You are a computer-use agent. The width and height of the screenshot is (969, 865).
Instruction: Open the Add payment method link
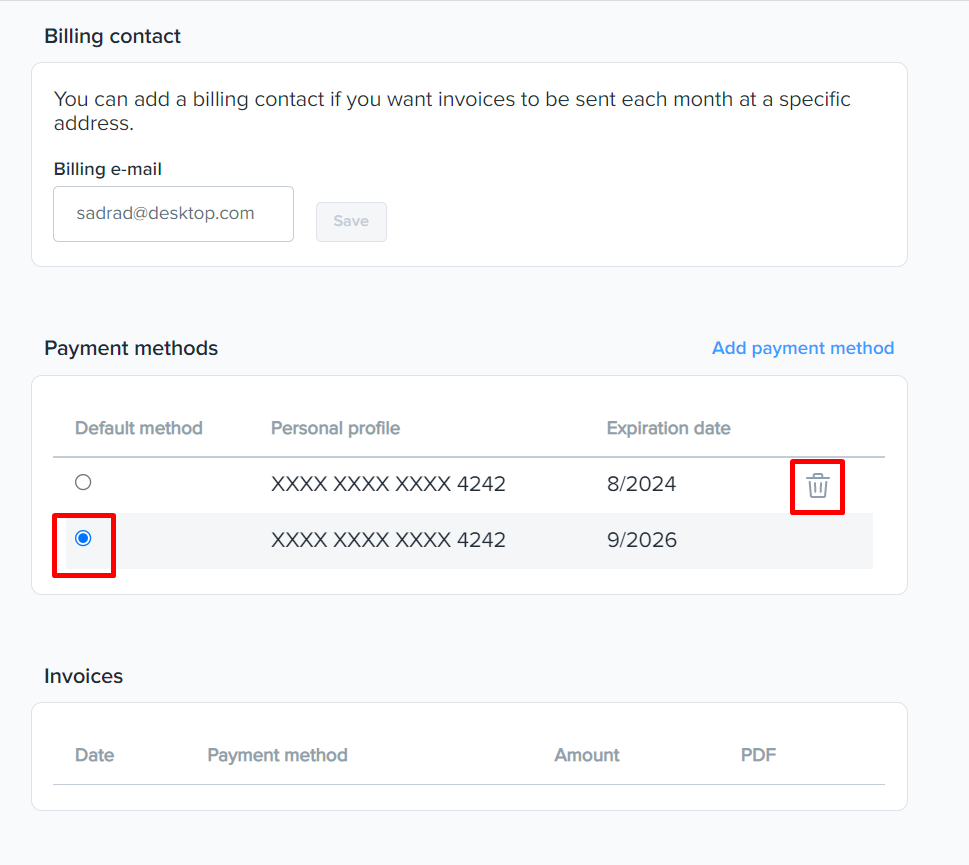click(x=802, y=348)
